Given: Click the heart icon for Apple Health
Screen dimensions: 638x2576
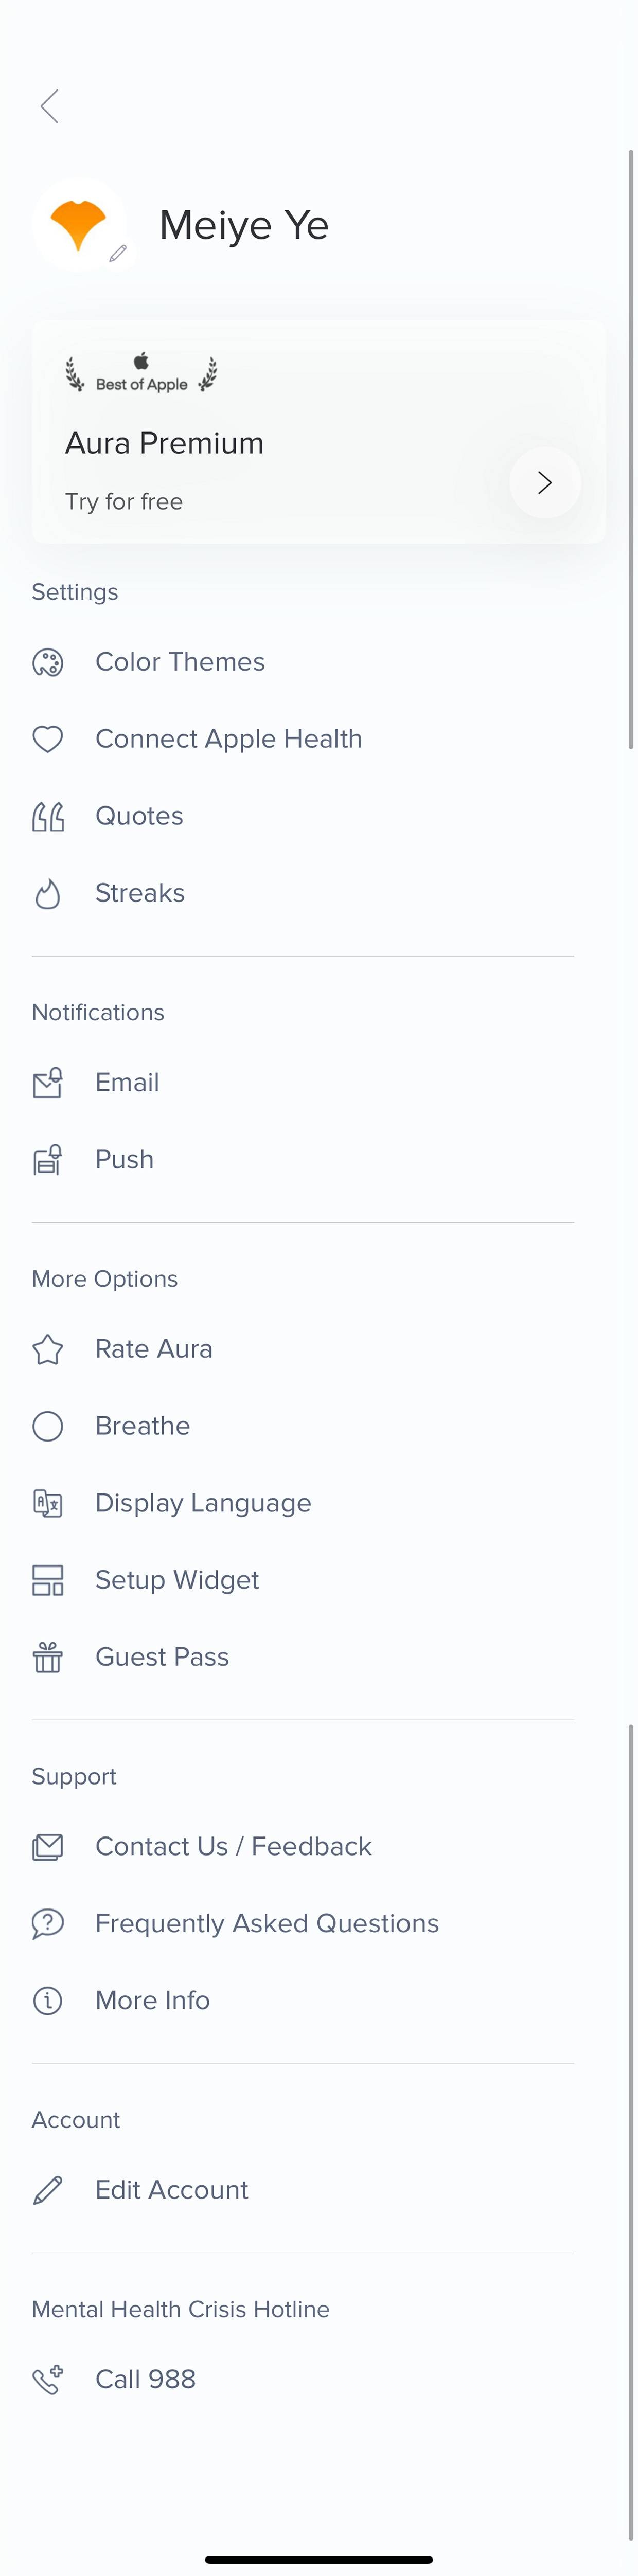Looking at the screenshot, I should tap(48, 739).
